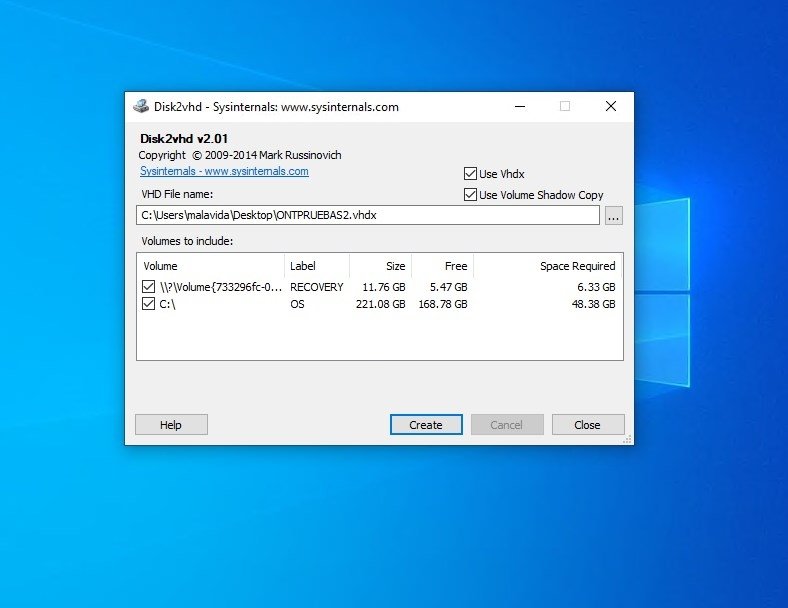Click the Help button
Image resolution: width=788 pixels, height=608 pixels.
[x=171, y=425]
